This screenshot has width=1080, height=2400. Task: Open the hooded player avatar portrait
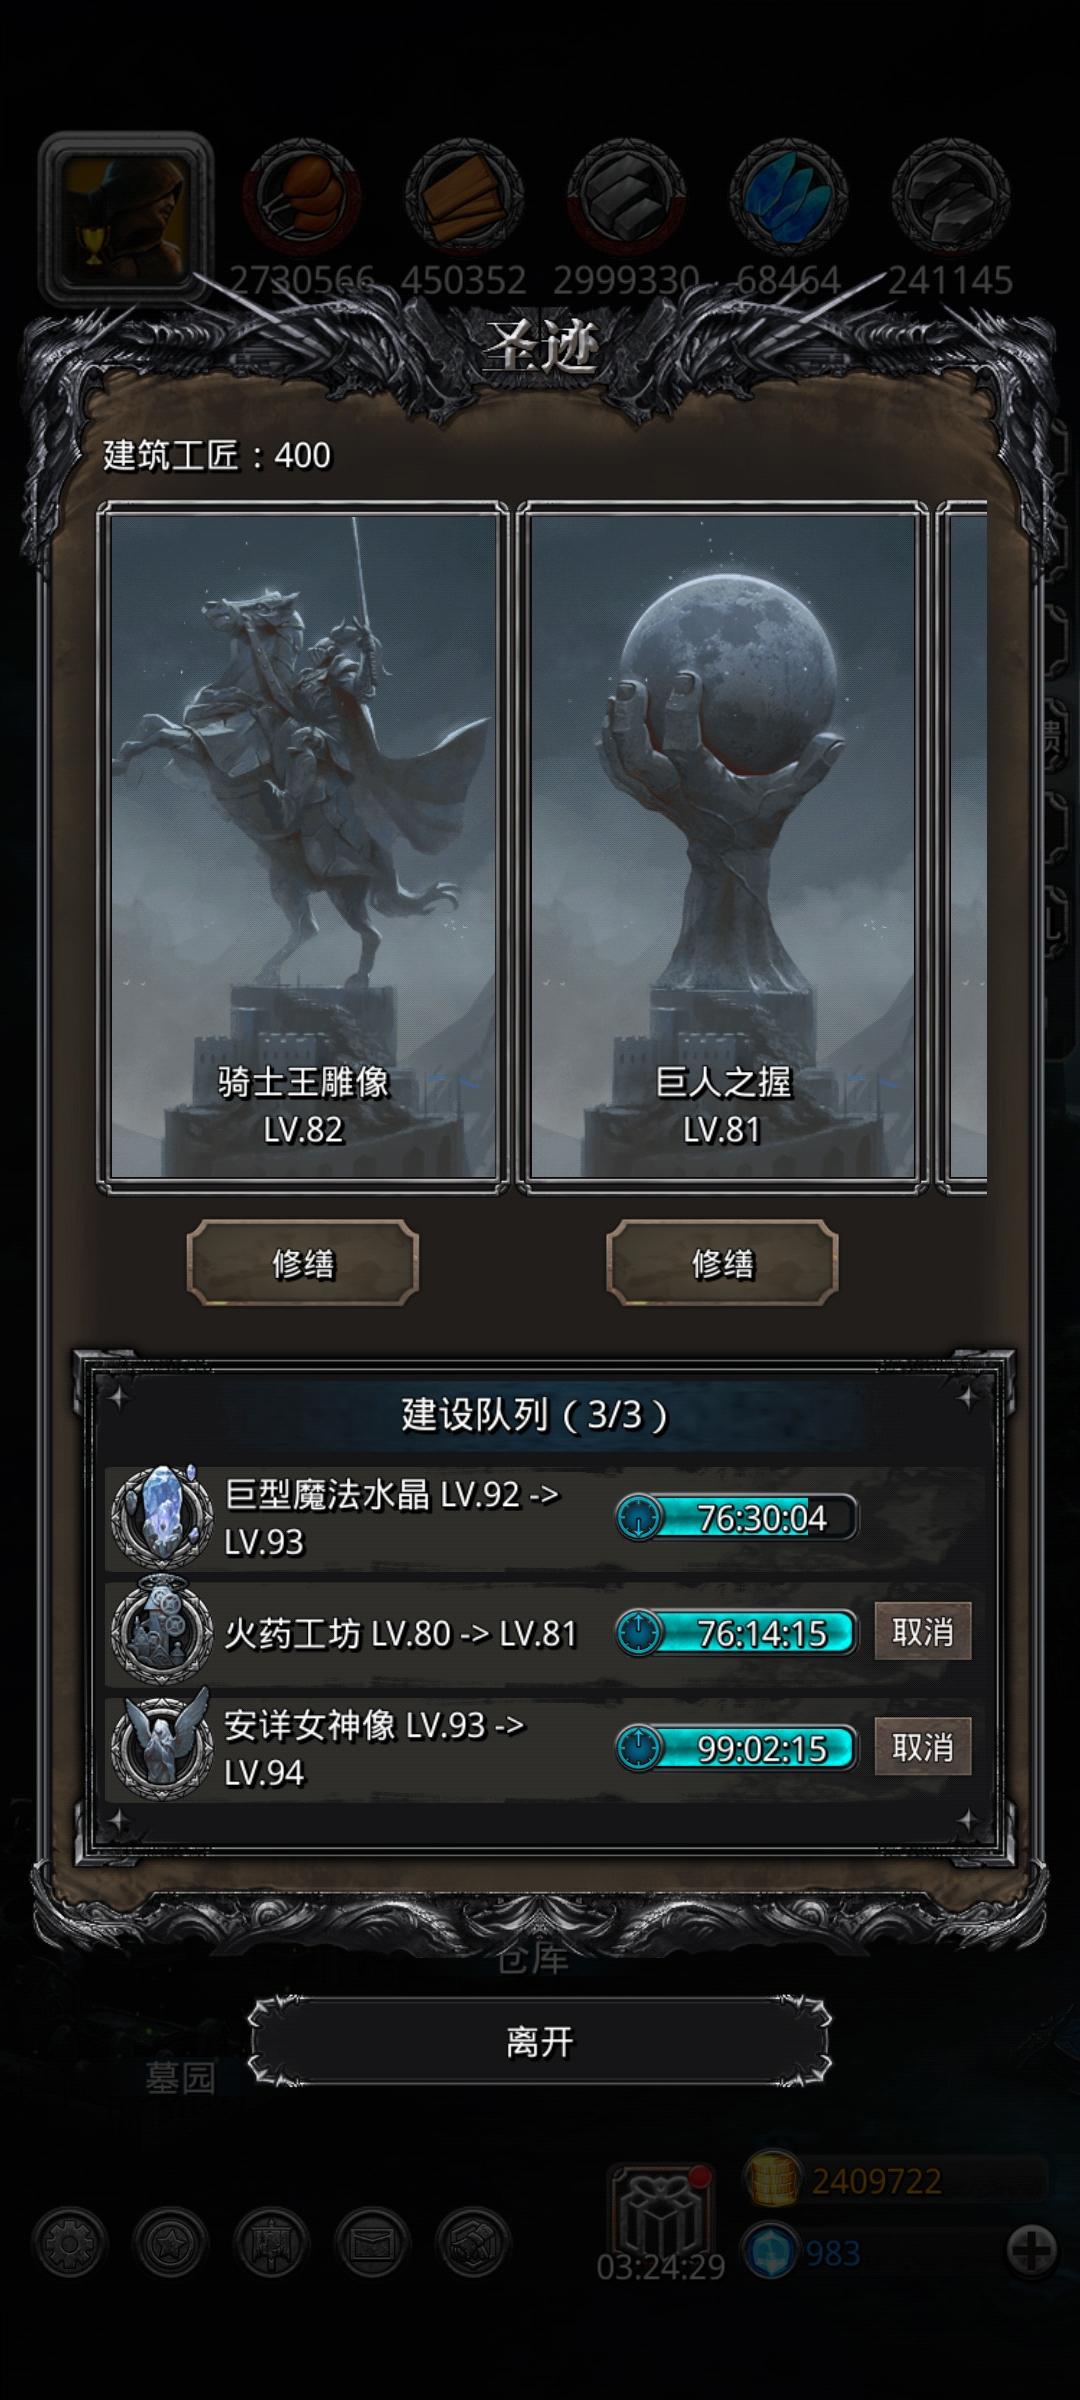(x=126, y=219)
